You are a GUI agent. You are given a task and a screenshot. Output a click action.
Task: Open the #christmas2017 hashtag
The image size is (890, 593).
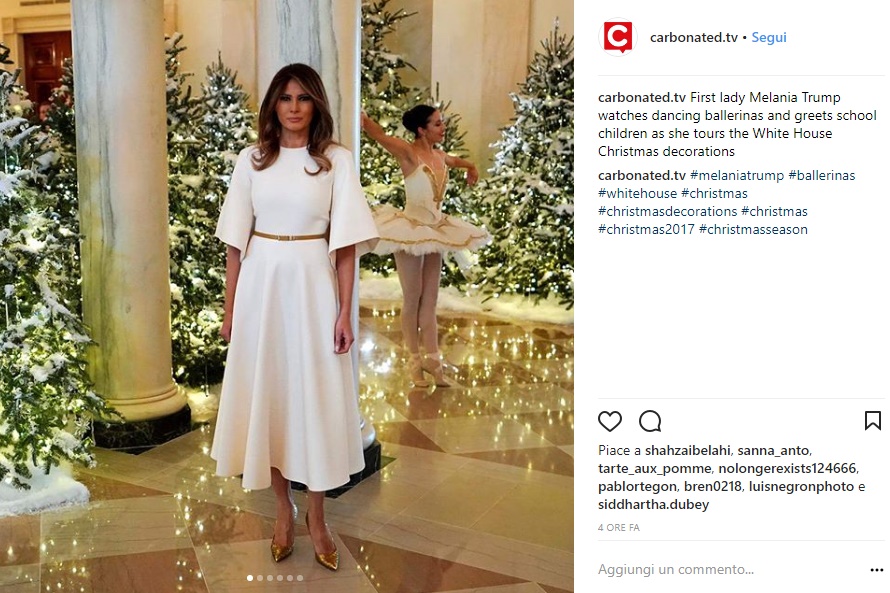(x=646, y=230)
